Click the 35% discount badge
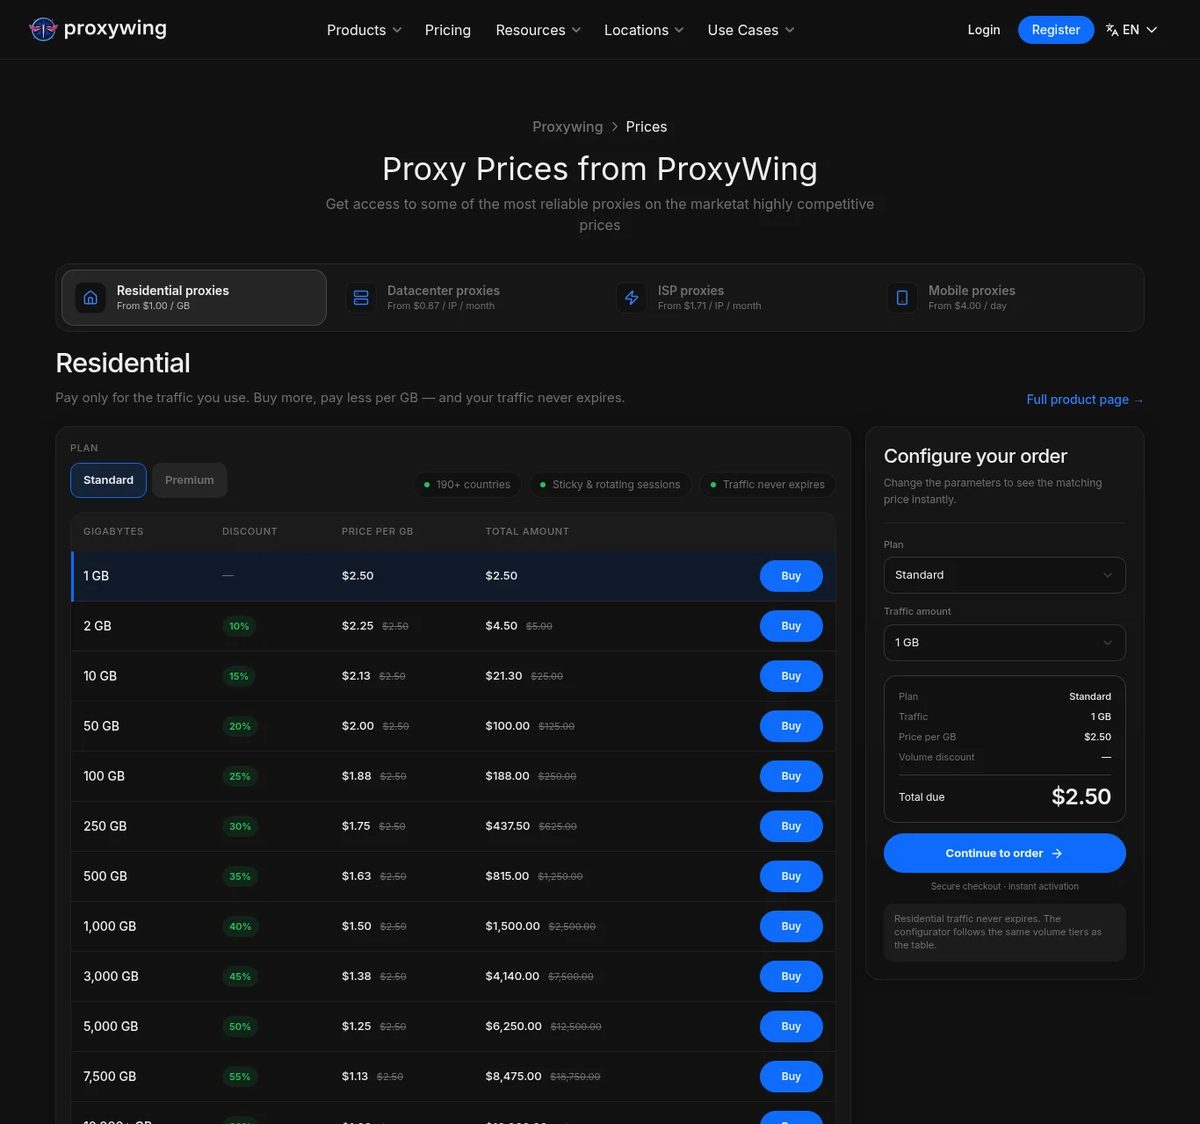This screenshot has height=1124, width=1200. point(240,876)
